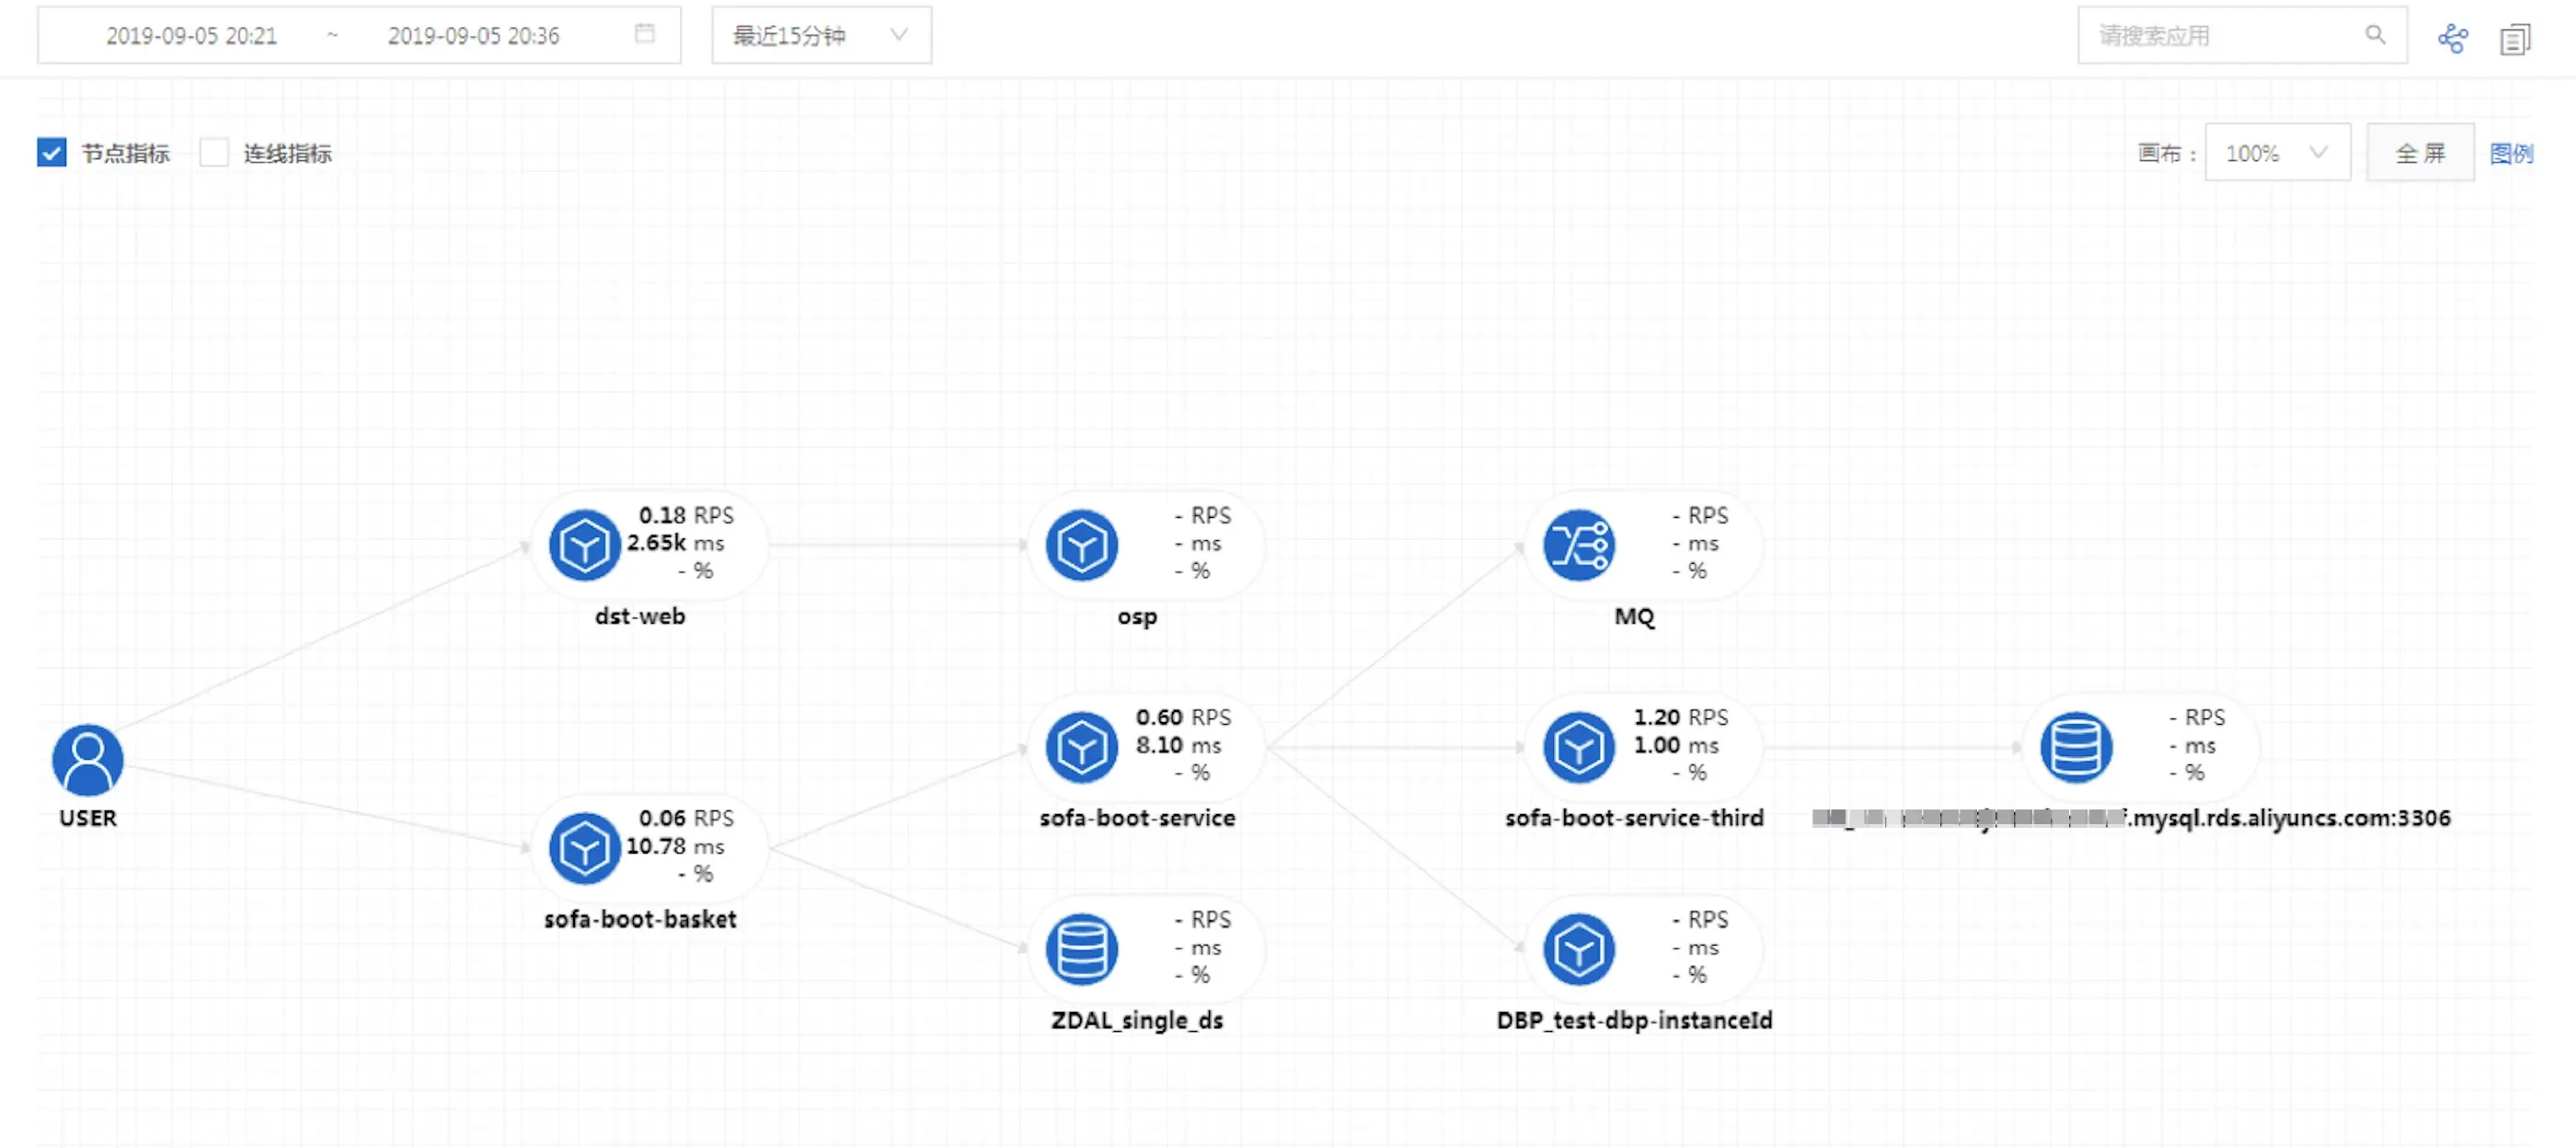Click the osp application node icon
The width and height of the screenshot is (2576, 1148).
[1081, 546]
